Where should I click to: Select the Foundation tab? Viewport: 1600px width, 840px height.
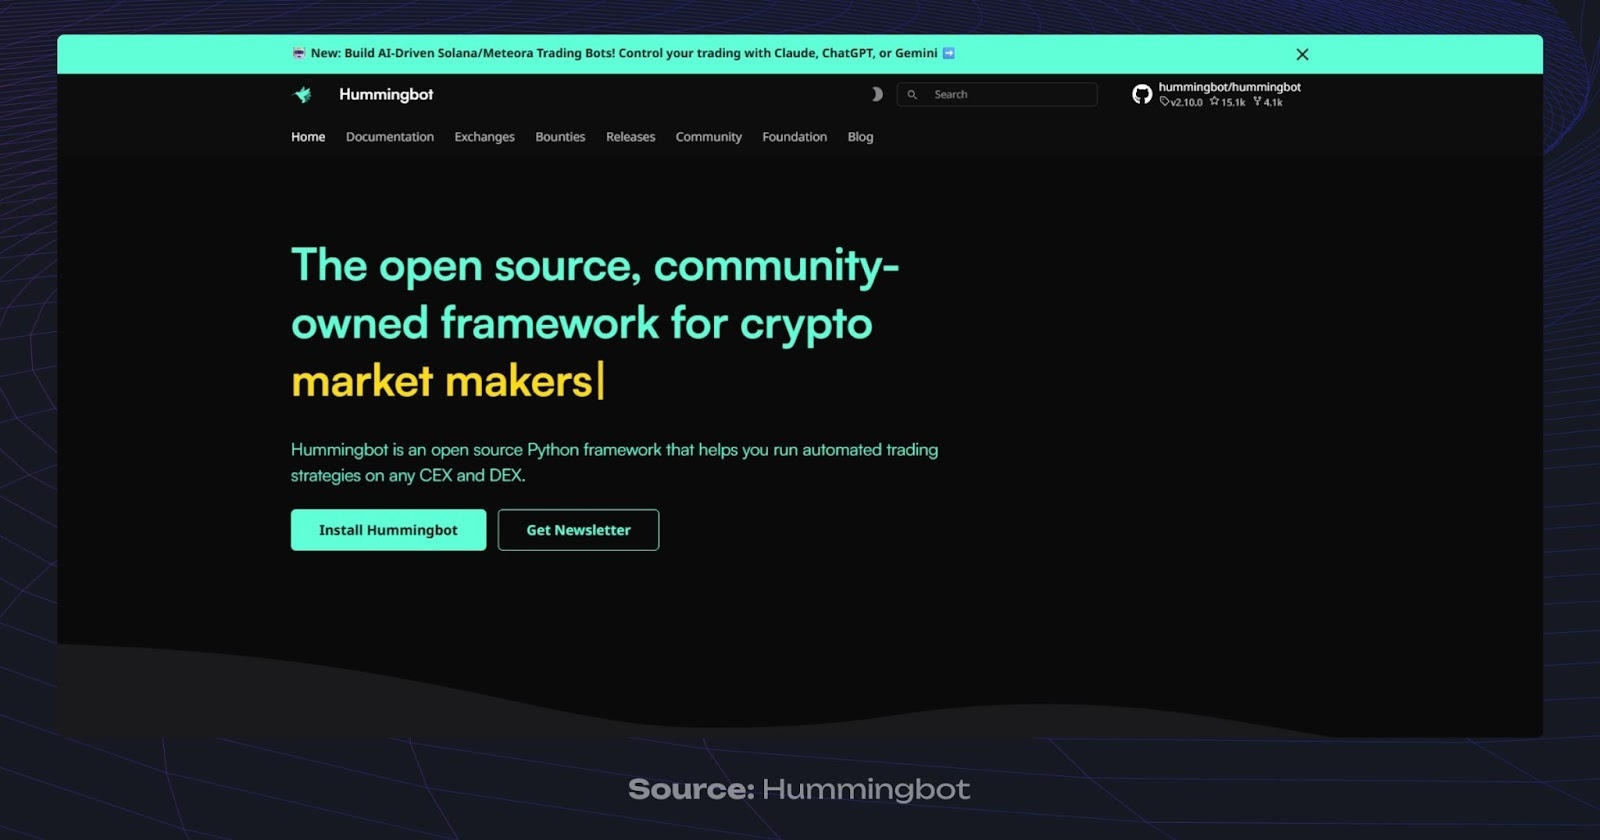click(794, 137)
